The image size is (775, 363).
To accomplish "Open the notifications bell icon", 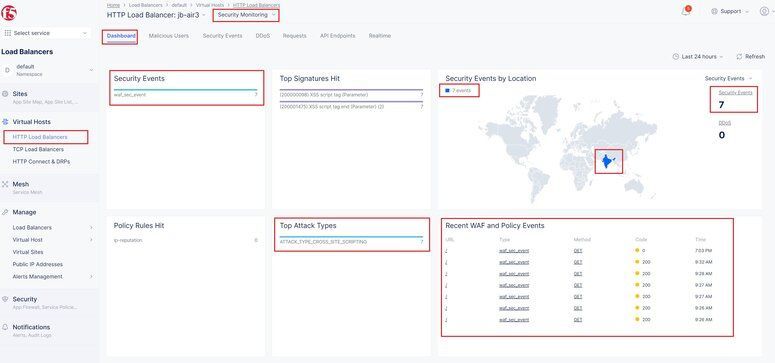I will 686,11.
